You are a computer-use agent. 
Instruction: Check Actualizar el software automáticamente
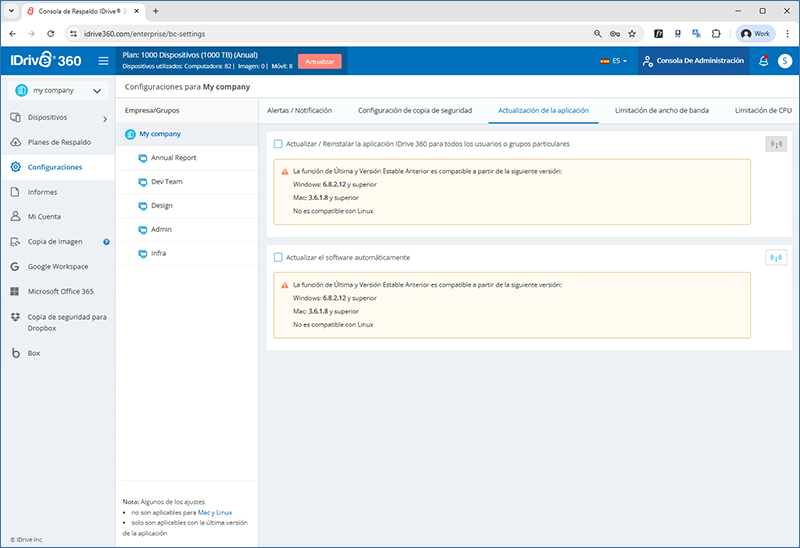(x=278, y=258)
